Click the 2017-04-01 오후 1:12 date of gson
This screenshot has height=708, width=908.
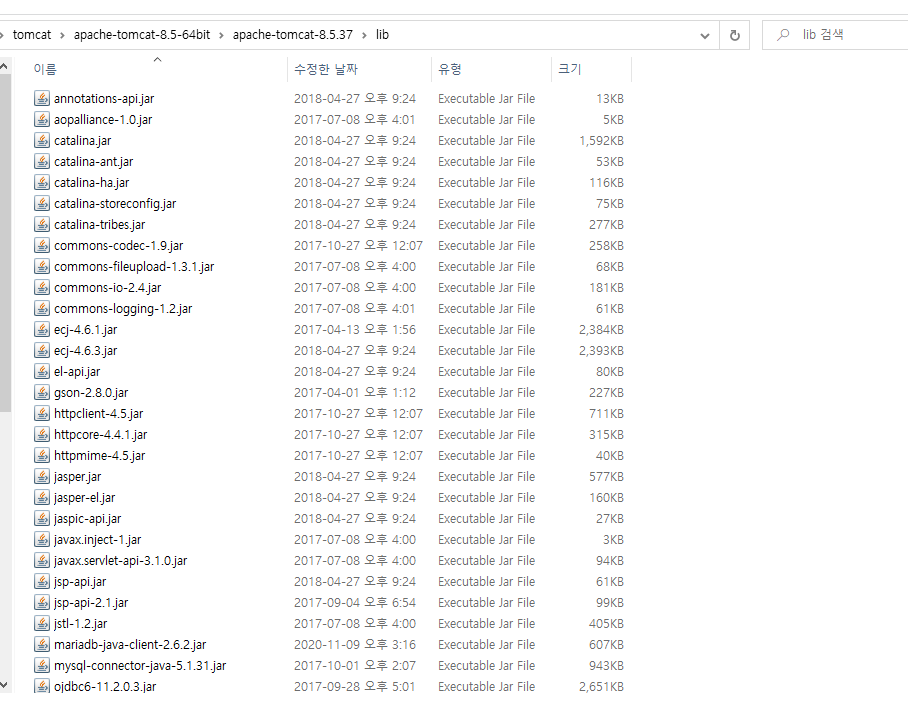[x=354, y=392]
